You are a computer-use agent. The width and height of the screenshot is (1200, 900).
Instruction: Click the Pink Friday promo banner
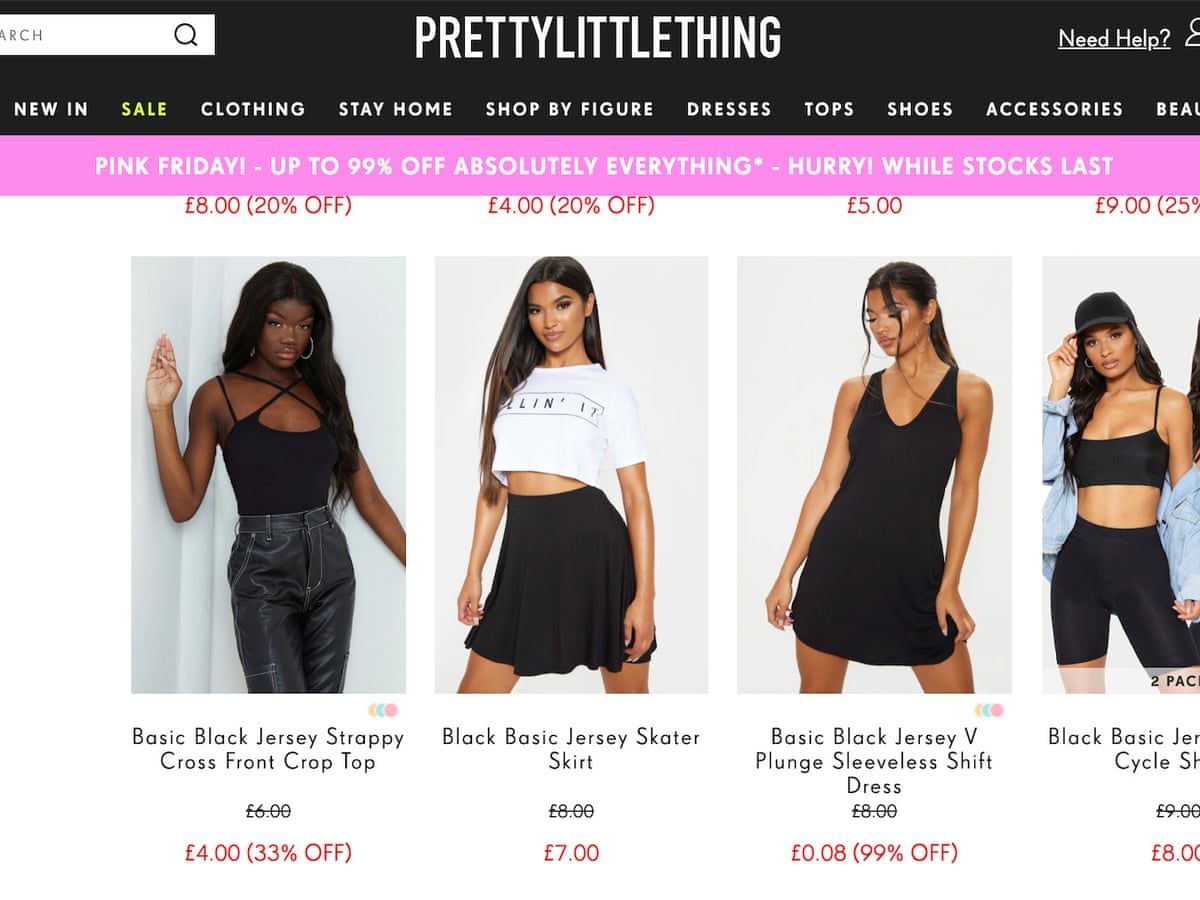point(600,166)
